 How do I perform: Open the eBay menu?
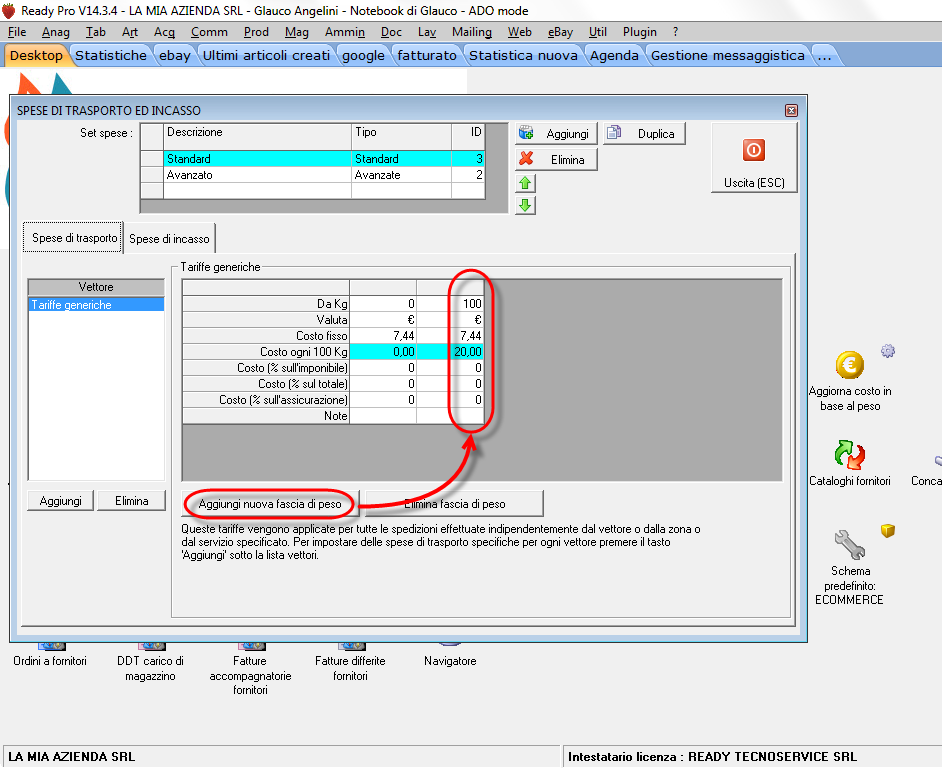tap(560, 32)
